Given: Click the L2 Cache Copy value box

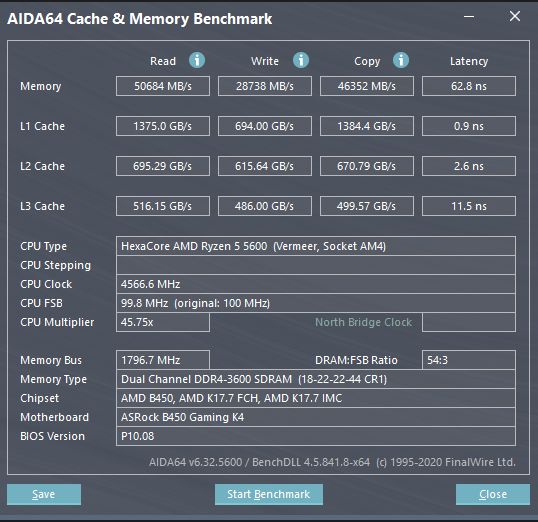Looking at the screenshot, I should pos(367,166).
